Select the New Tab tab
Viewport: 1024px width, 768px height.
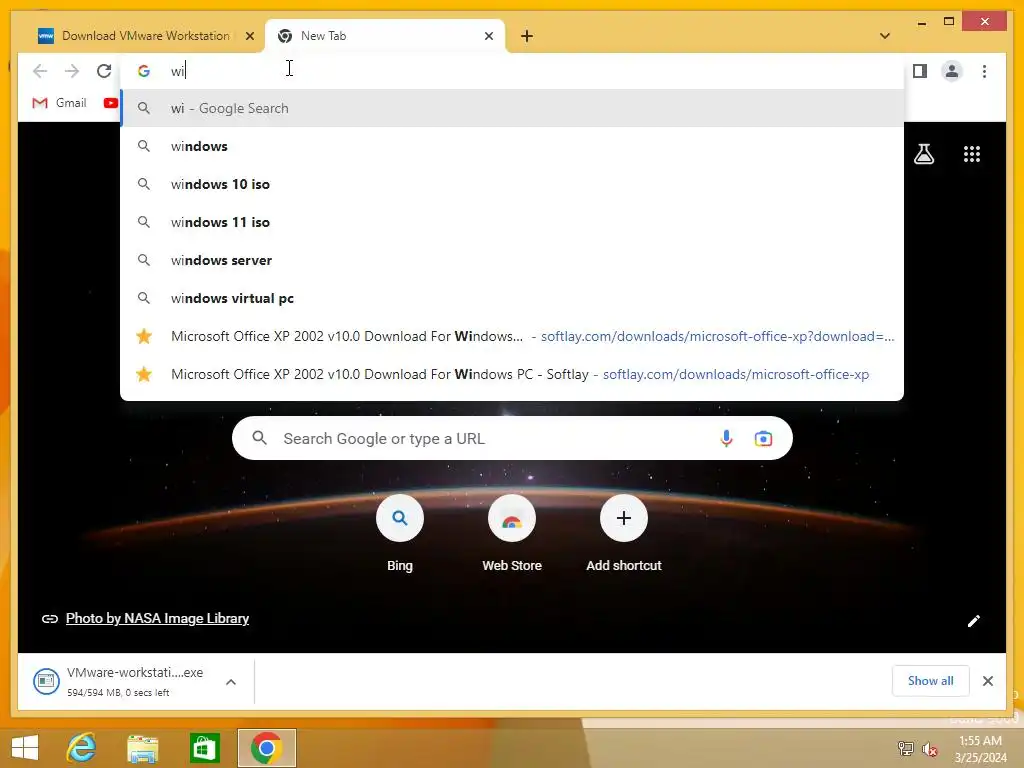coord(385,36)
